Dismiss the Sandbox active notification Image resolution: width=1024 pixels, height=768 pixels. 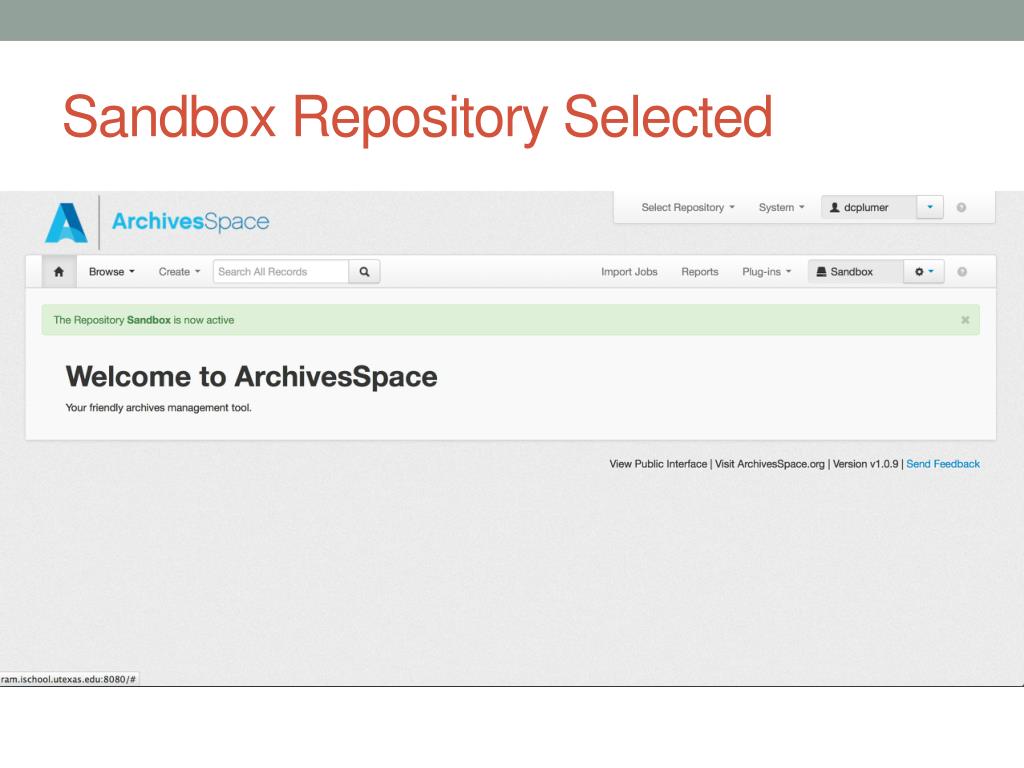pyautogui.click(x=965, y=320)
